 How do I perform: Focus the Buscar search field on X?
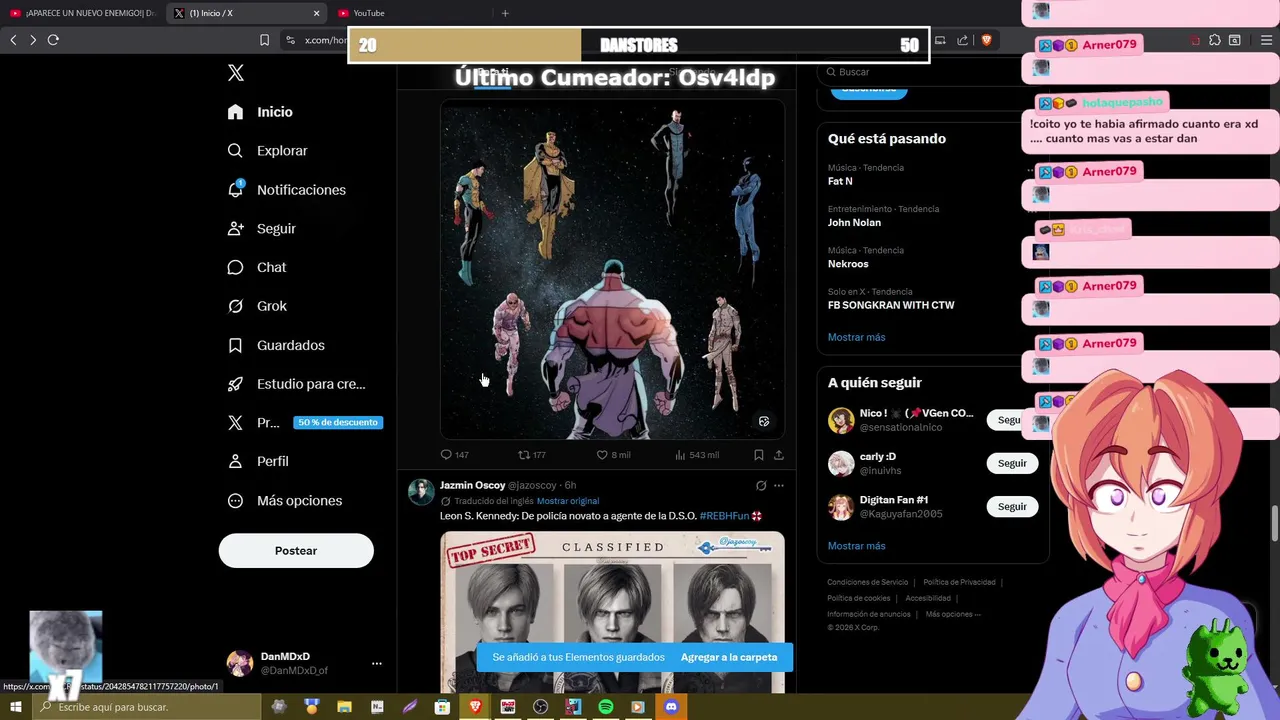tap(920, 72)
